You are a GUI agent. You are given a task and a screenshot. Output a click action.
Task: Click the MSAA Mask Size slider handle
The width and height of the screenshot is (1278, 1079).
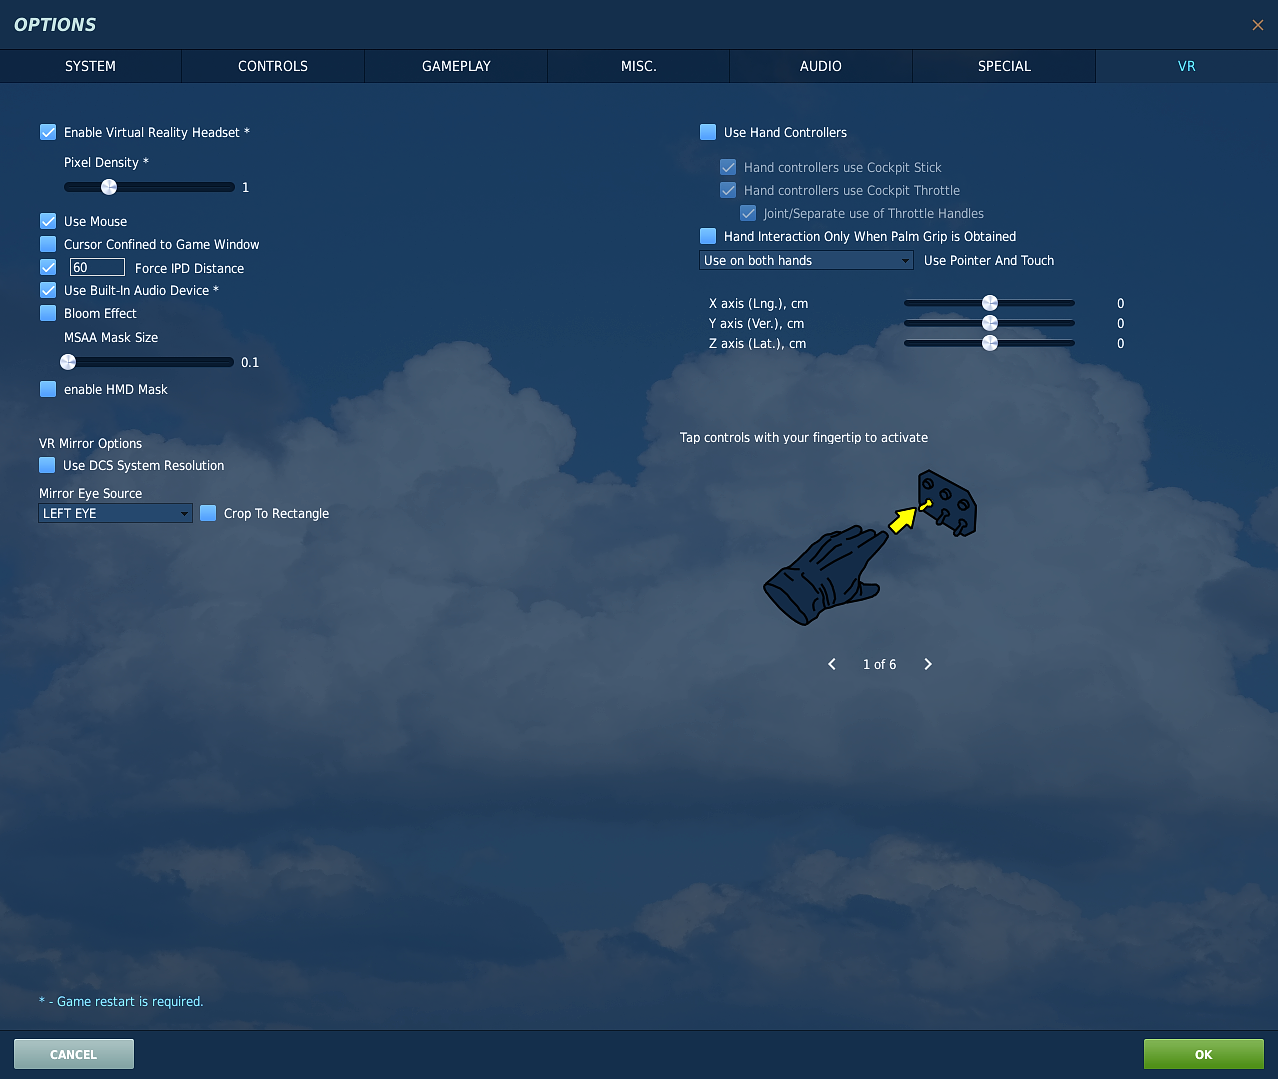[68, 362]
